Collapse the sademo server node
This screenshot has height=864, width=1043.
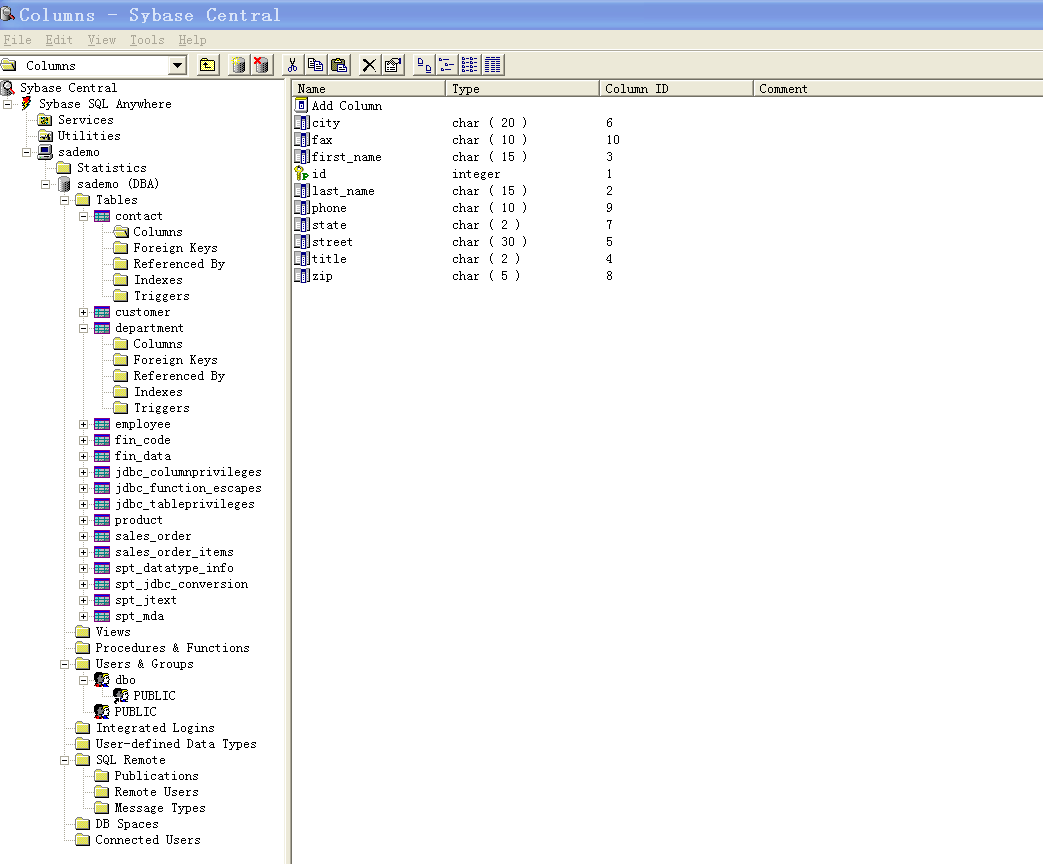[x=27, y=152]
